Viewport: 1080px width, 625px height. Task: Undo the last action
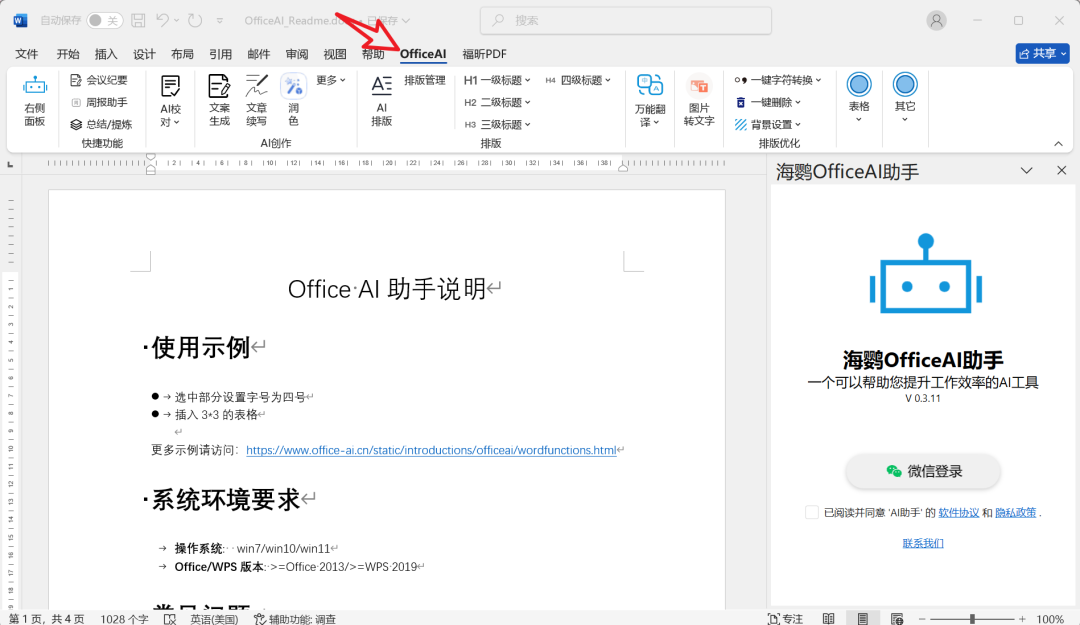[163, 21]
